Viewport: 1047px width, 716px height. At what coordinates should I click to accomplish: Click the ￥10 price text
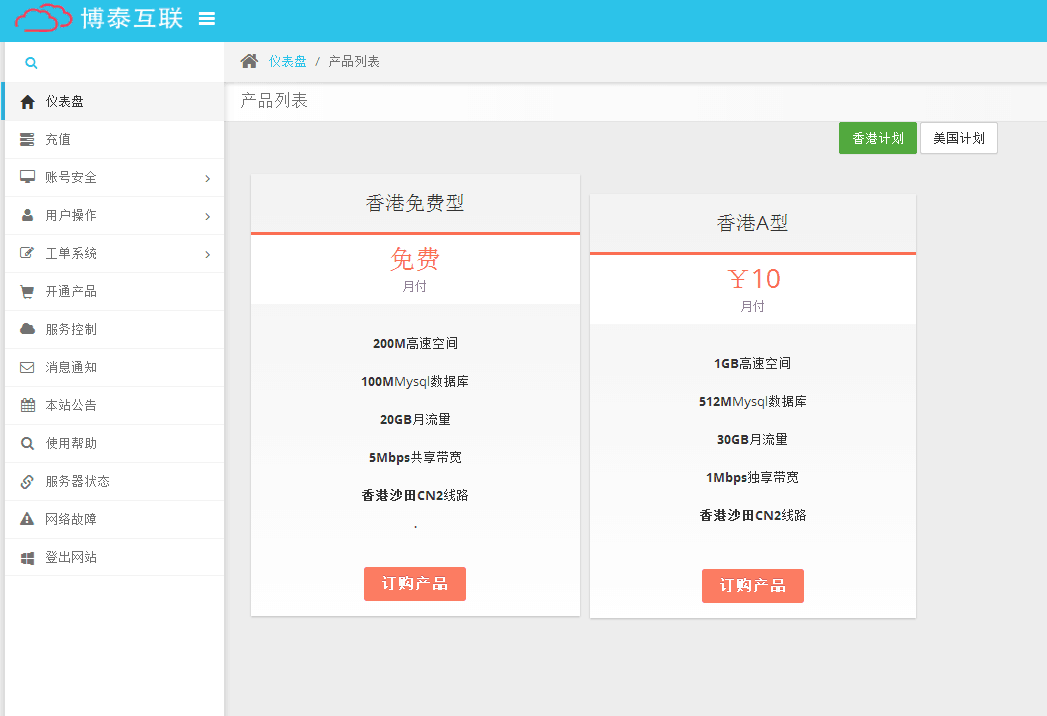[x=753, y=279]
